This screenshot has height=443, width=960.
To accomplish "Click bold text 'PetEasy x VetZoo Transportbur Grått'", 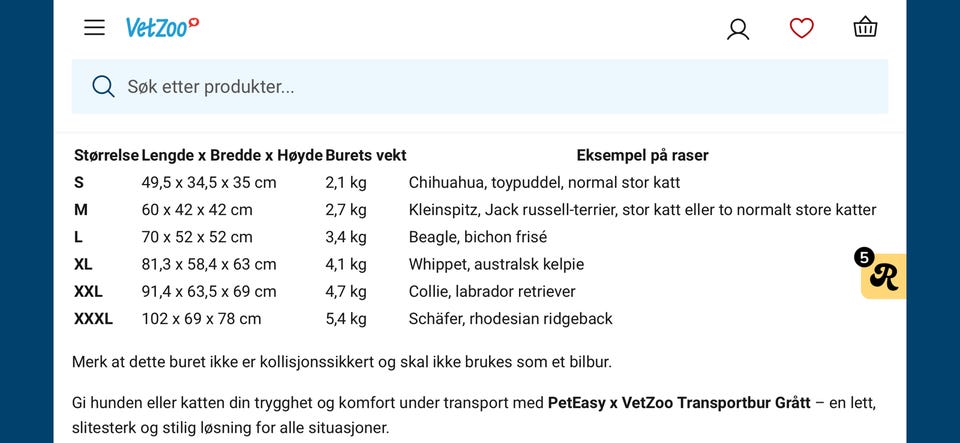I will click(679, 403).
